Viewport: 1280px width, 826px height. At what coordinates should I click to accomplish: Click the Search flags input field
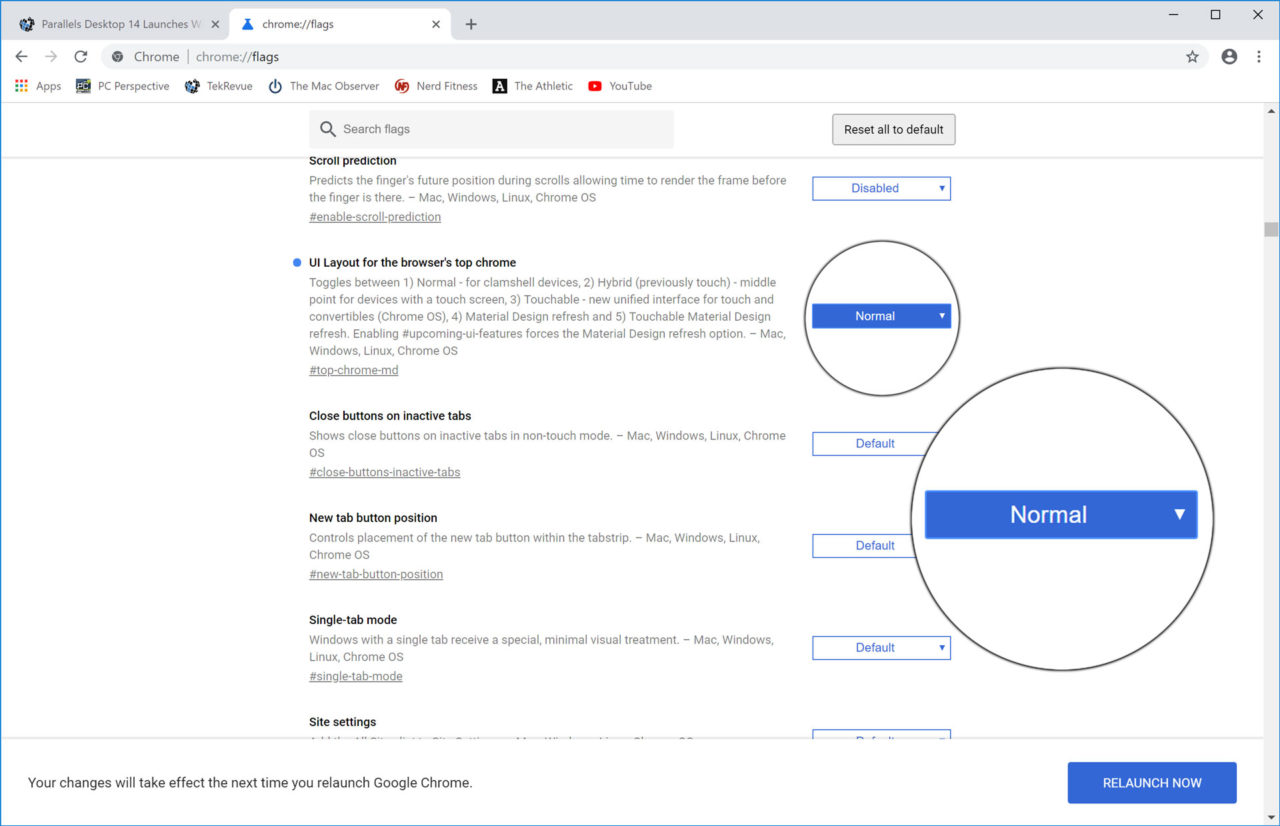pyautogui.click(x=491, y=129)
